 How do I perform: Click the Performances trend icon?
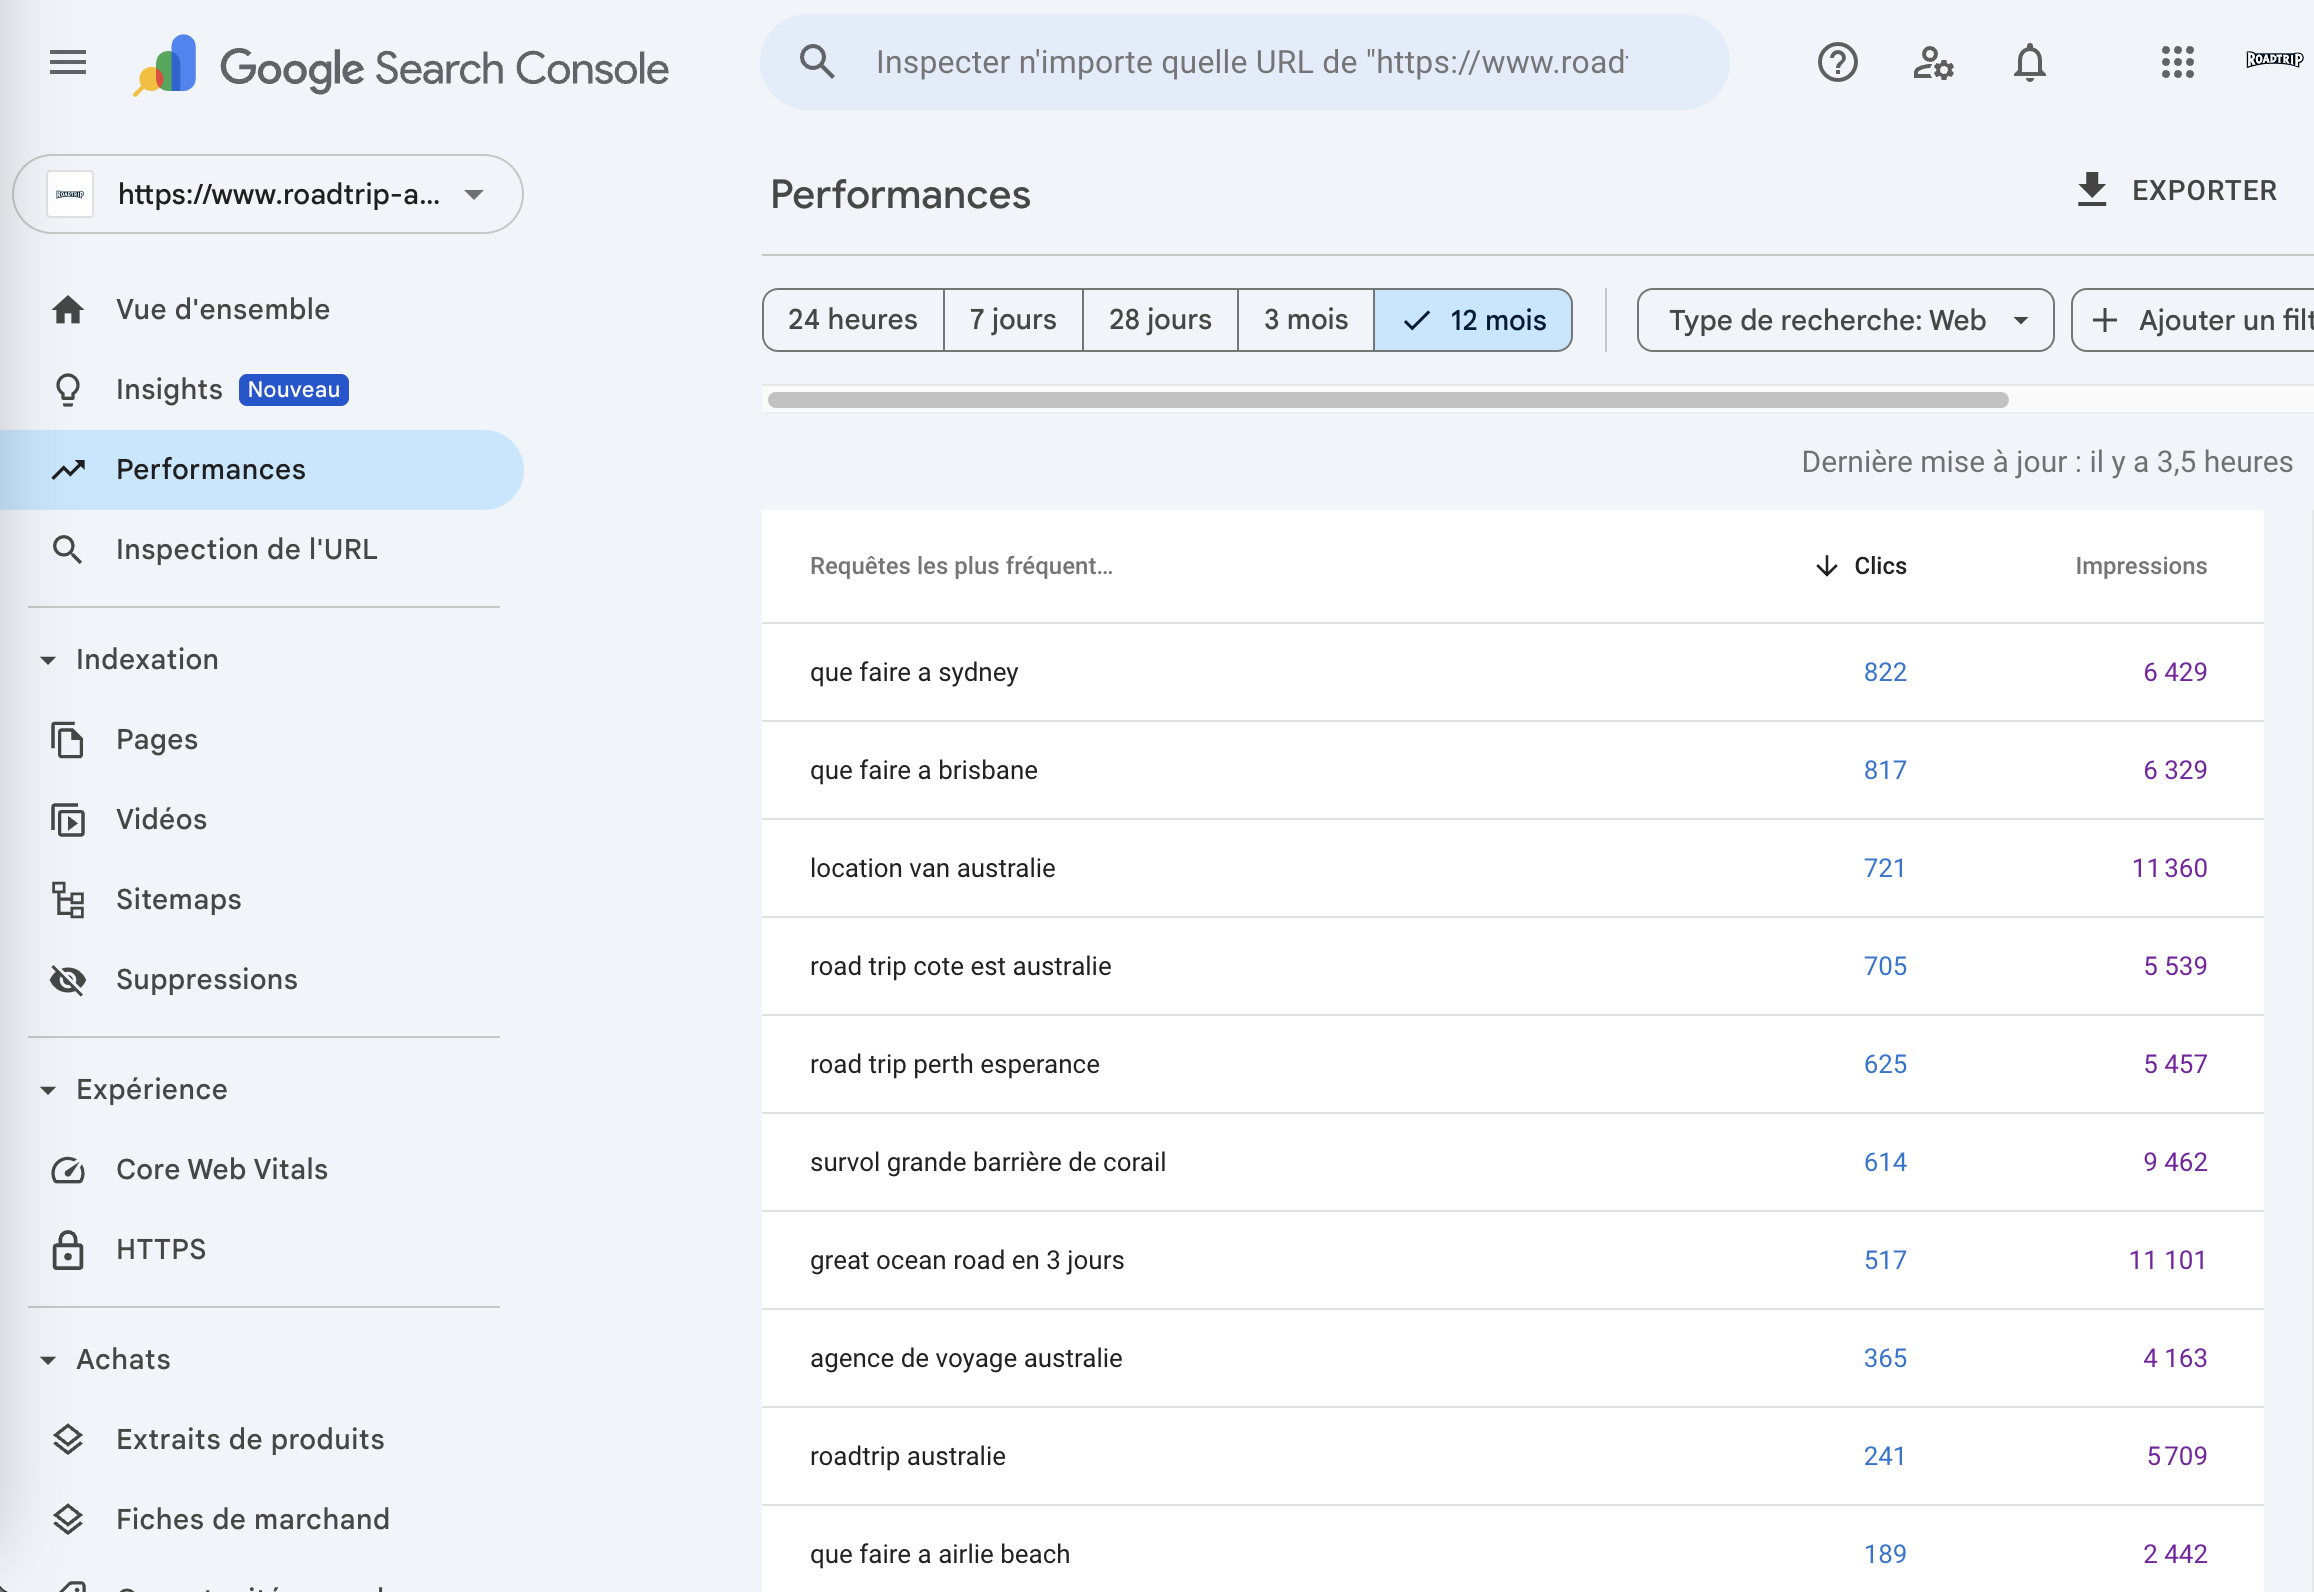tap(68, 469)
